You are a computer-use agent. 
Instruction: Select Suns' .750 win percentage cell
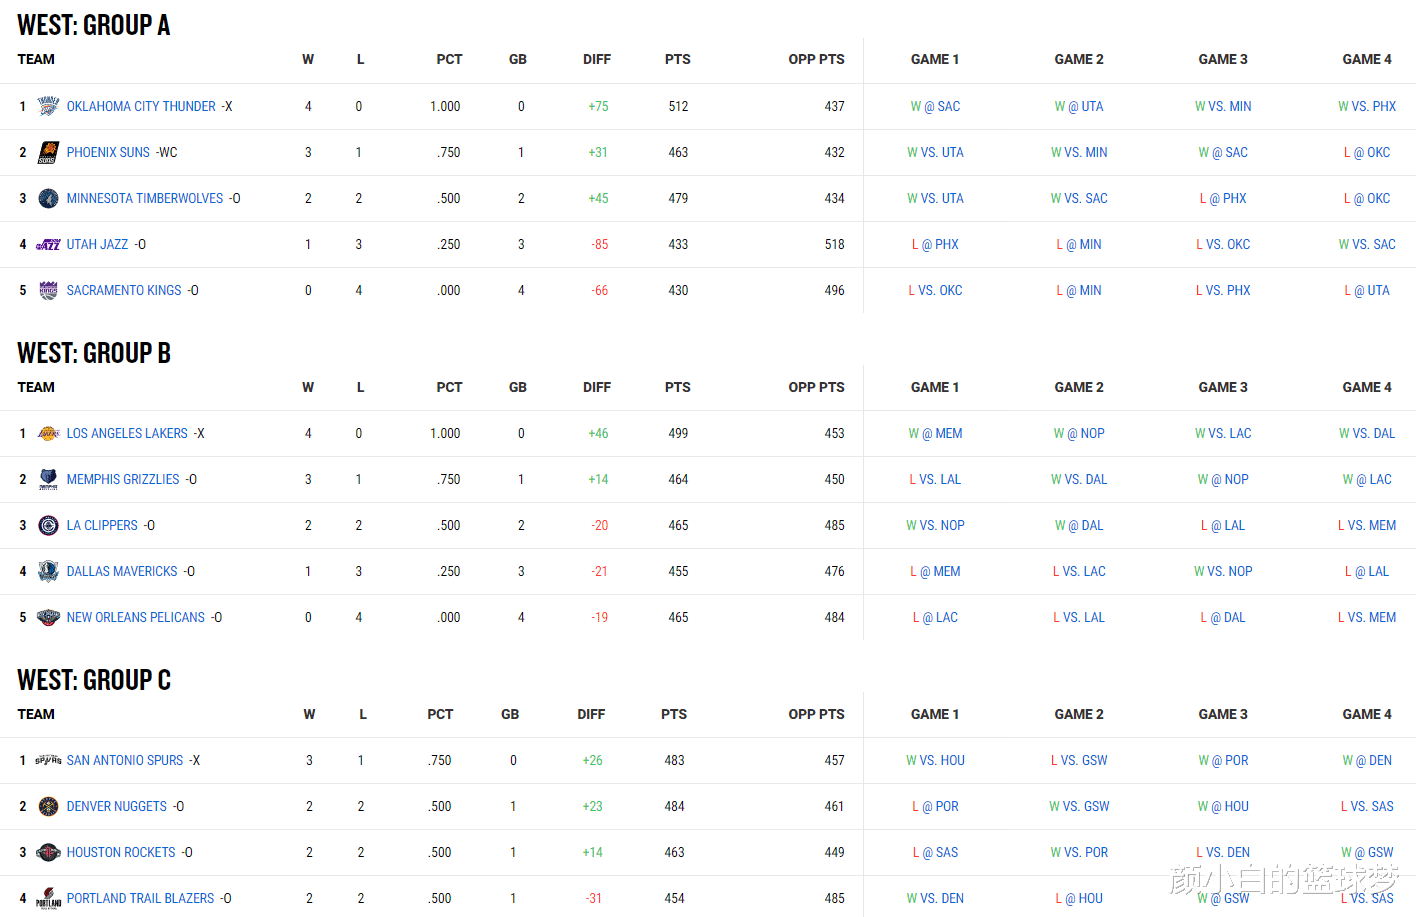pyautogui.click(x=448, y=152)
